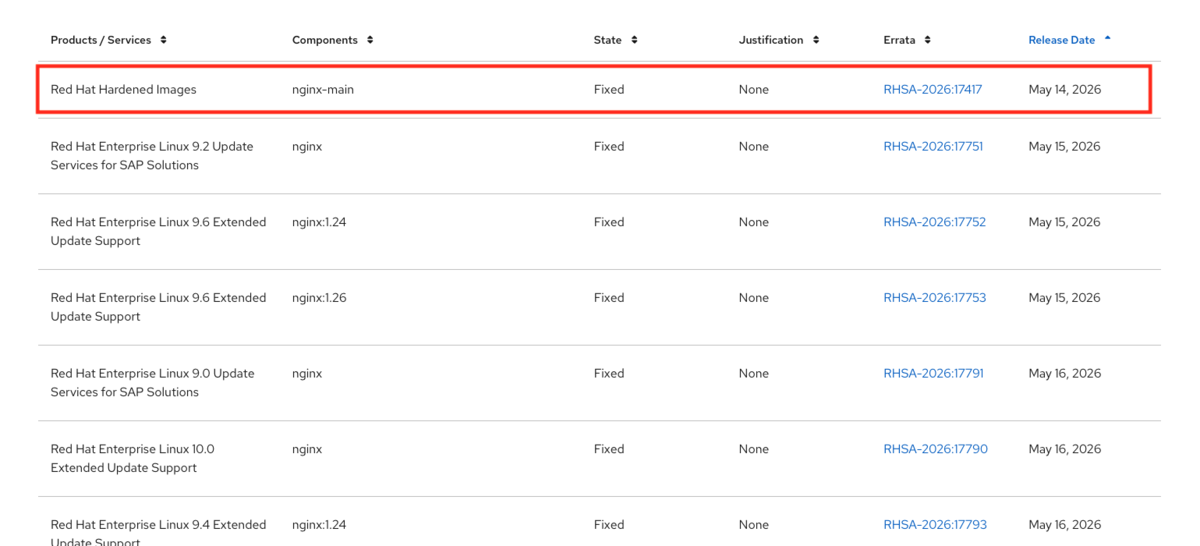Viewport: 1200px width, 546px height.
Task: Click 'Fixed' state in the RHSA-2026:17790 row
Action: tap(609, 449)
